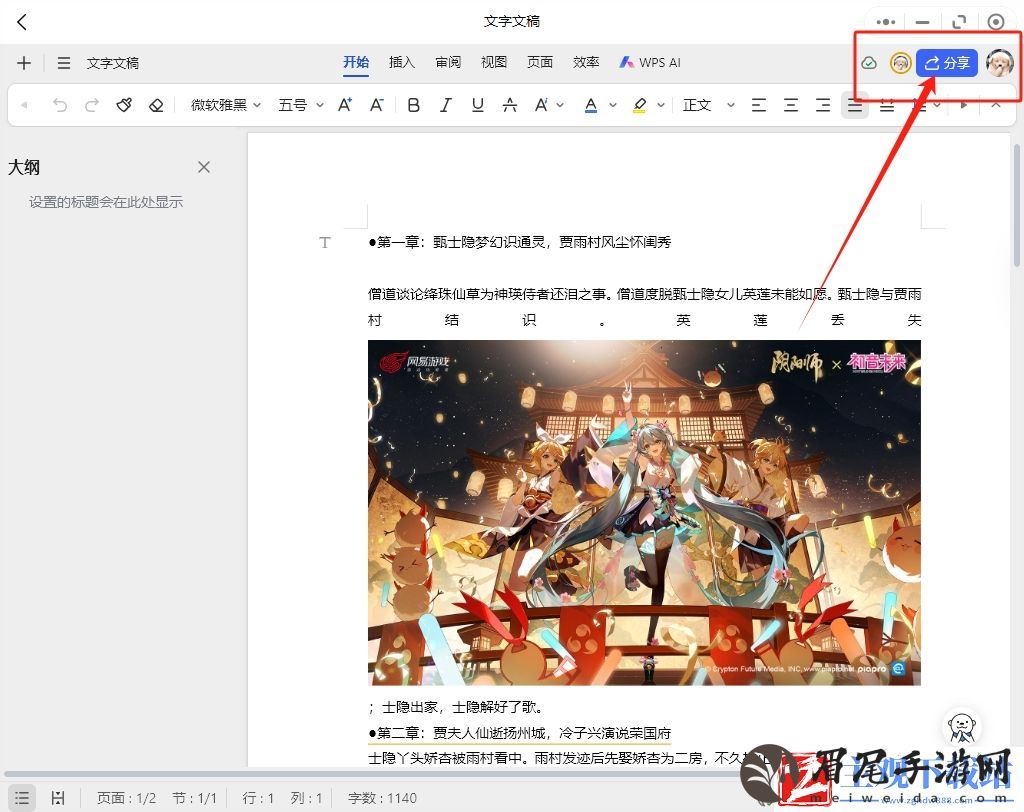Click the 第二章 chapter heading line

(x=520, y=733)
